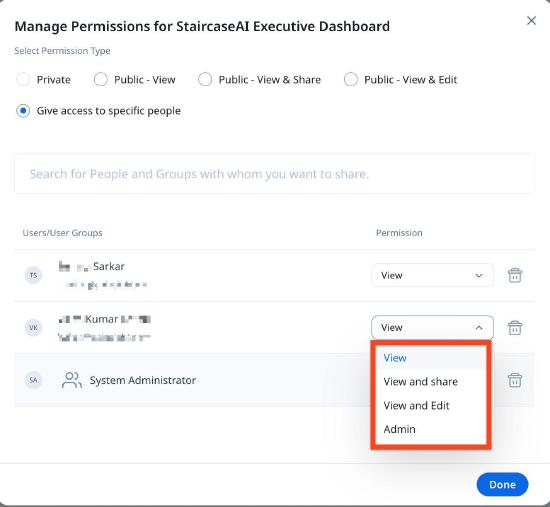
Task: Click the SA avatar icon
Action: coord(33,380)
